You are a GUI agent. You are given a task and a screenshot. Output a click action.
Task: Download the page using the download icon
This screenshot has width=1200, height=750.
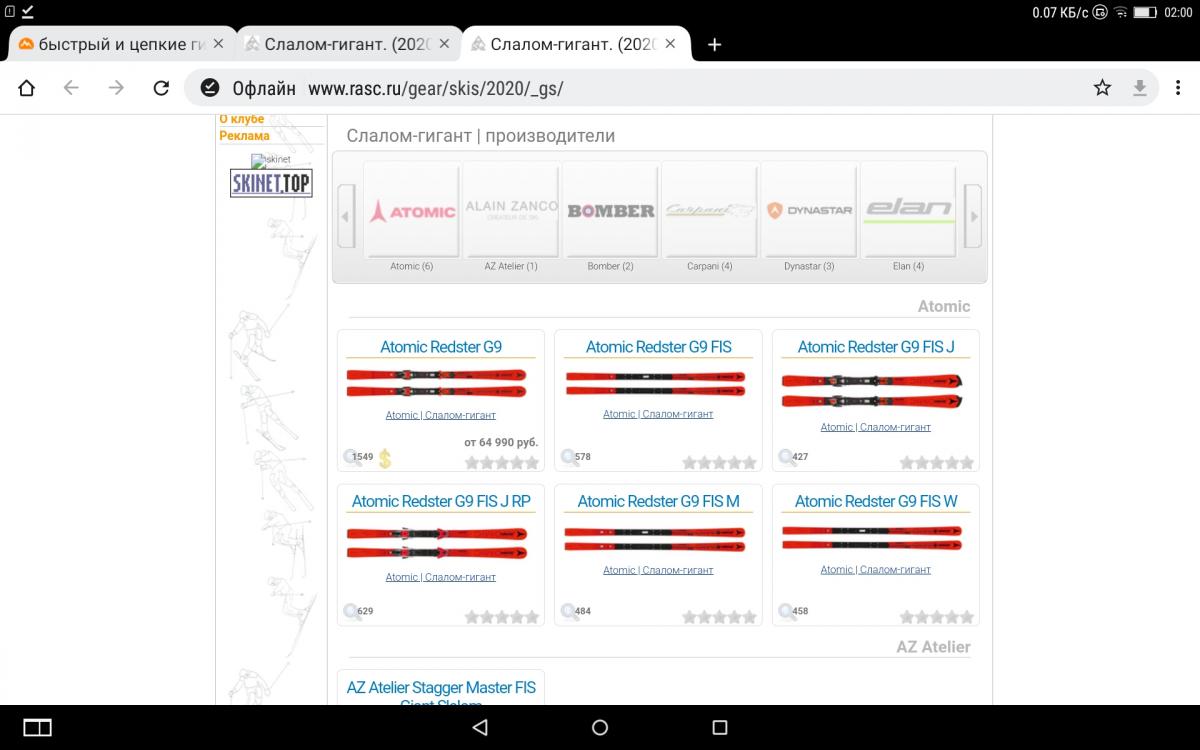1139,88
